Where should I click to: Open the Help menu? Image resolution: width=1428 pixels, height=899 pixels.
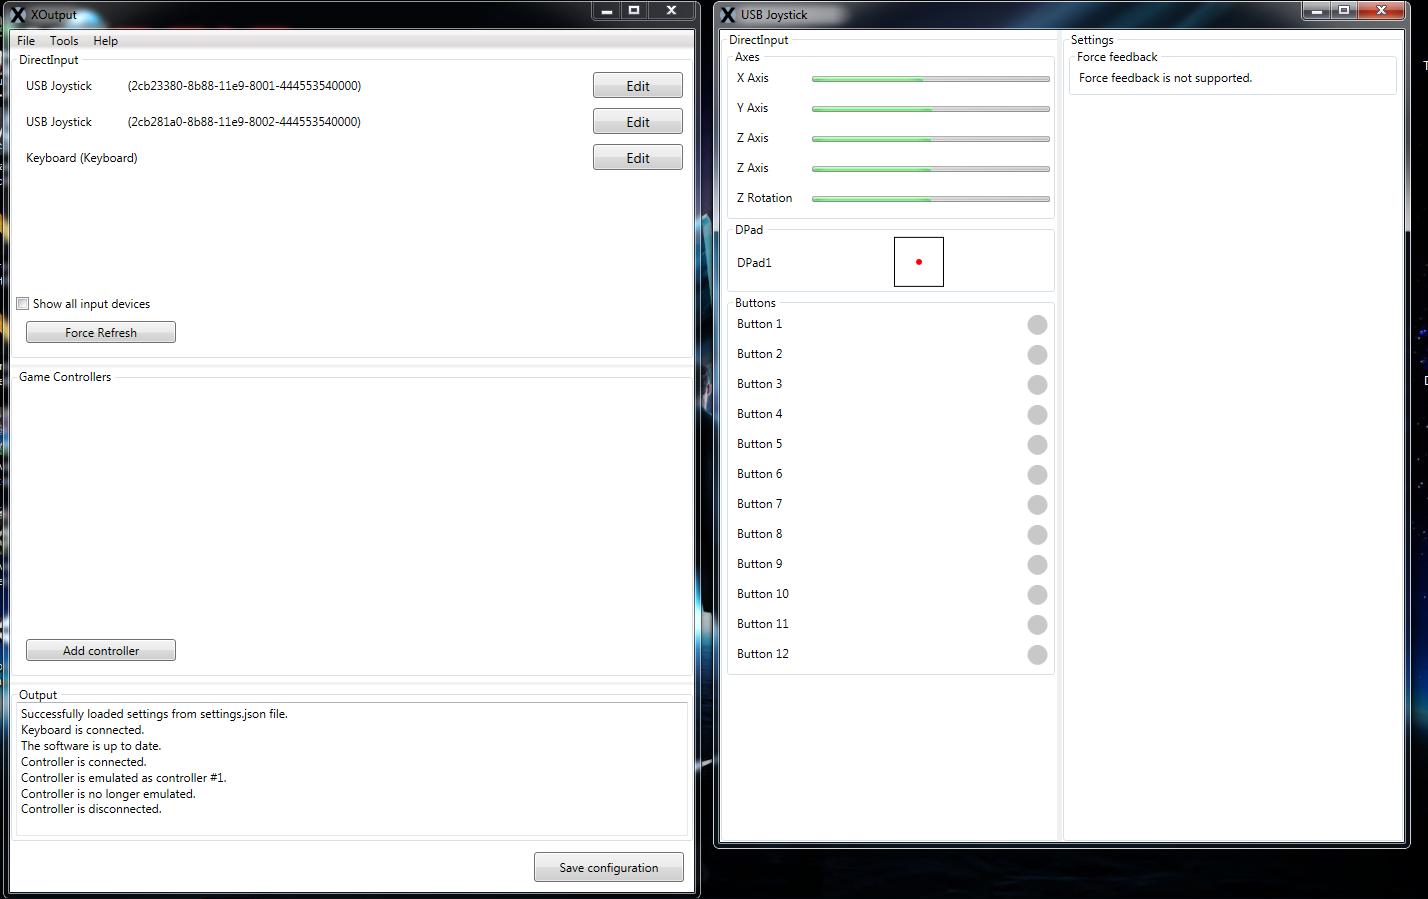105,40
